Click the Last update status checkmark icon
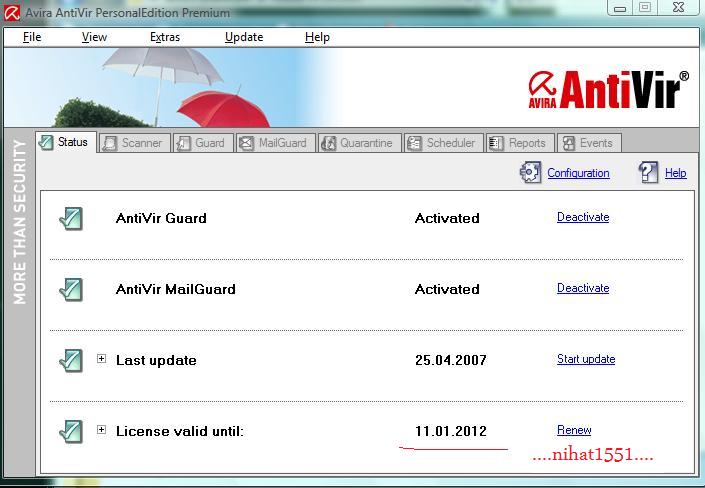This screenshot has width=705, height=488. (71, 360)
